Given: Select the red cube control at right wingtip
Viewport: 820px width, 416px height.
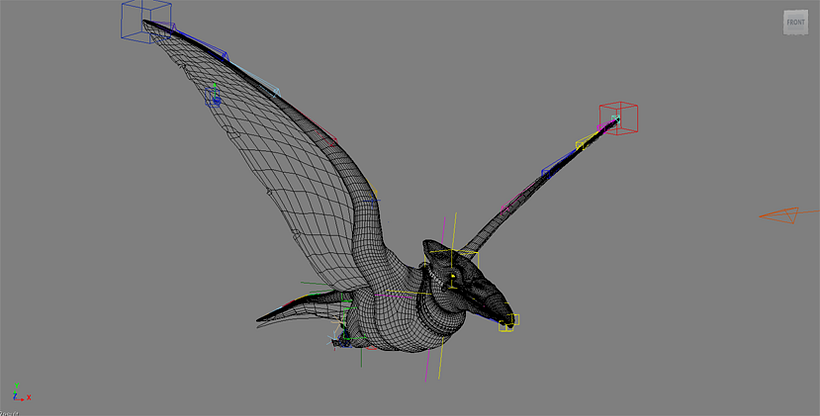Looking at the screenshot, I should click(619, 118).
